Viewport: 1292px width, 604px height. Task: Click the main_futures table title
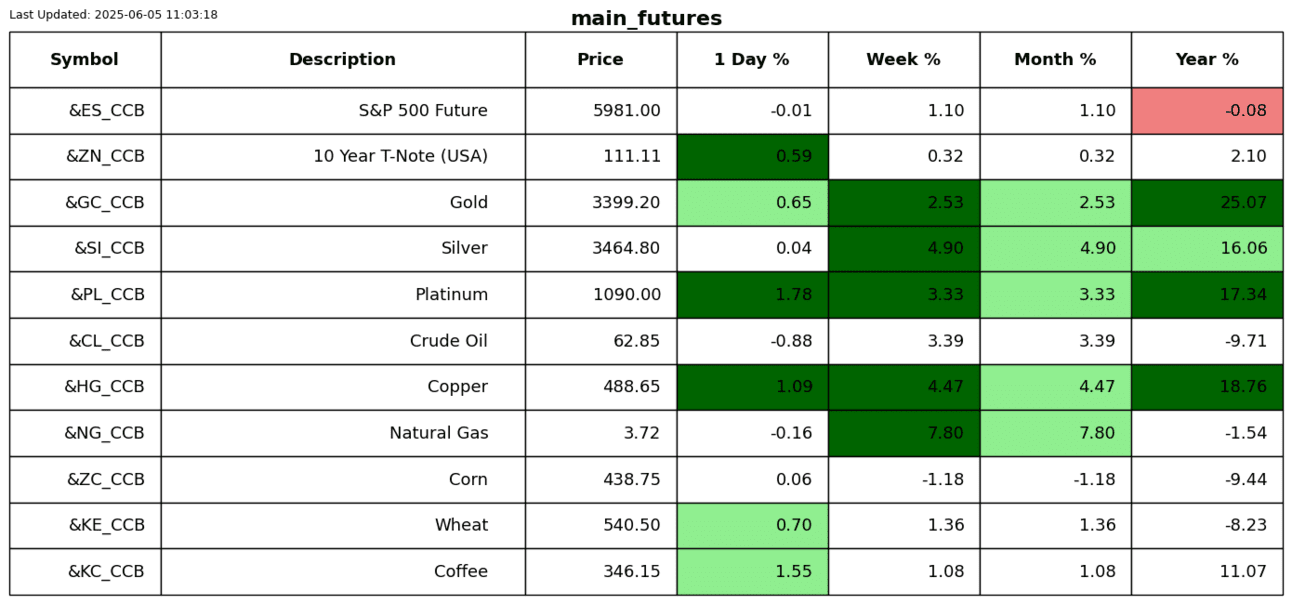(646, 19)
